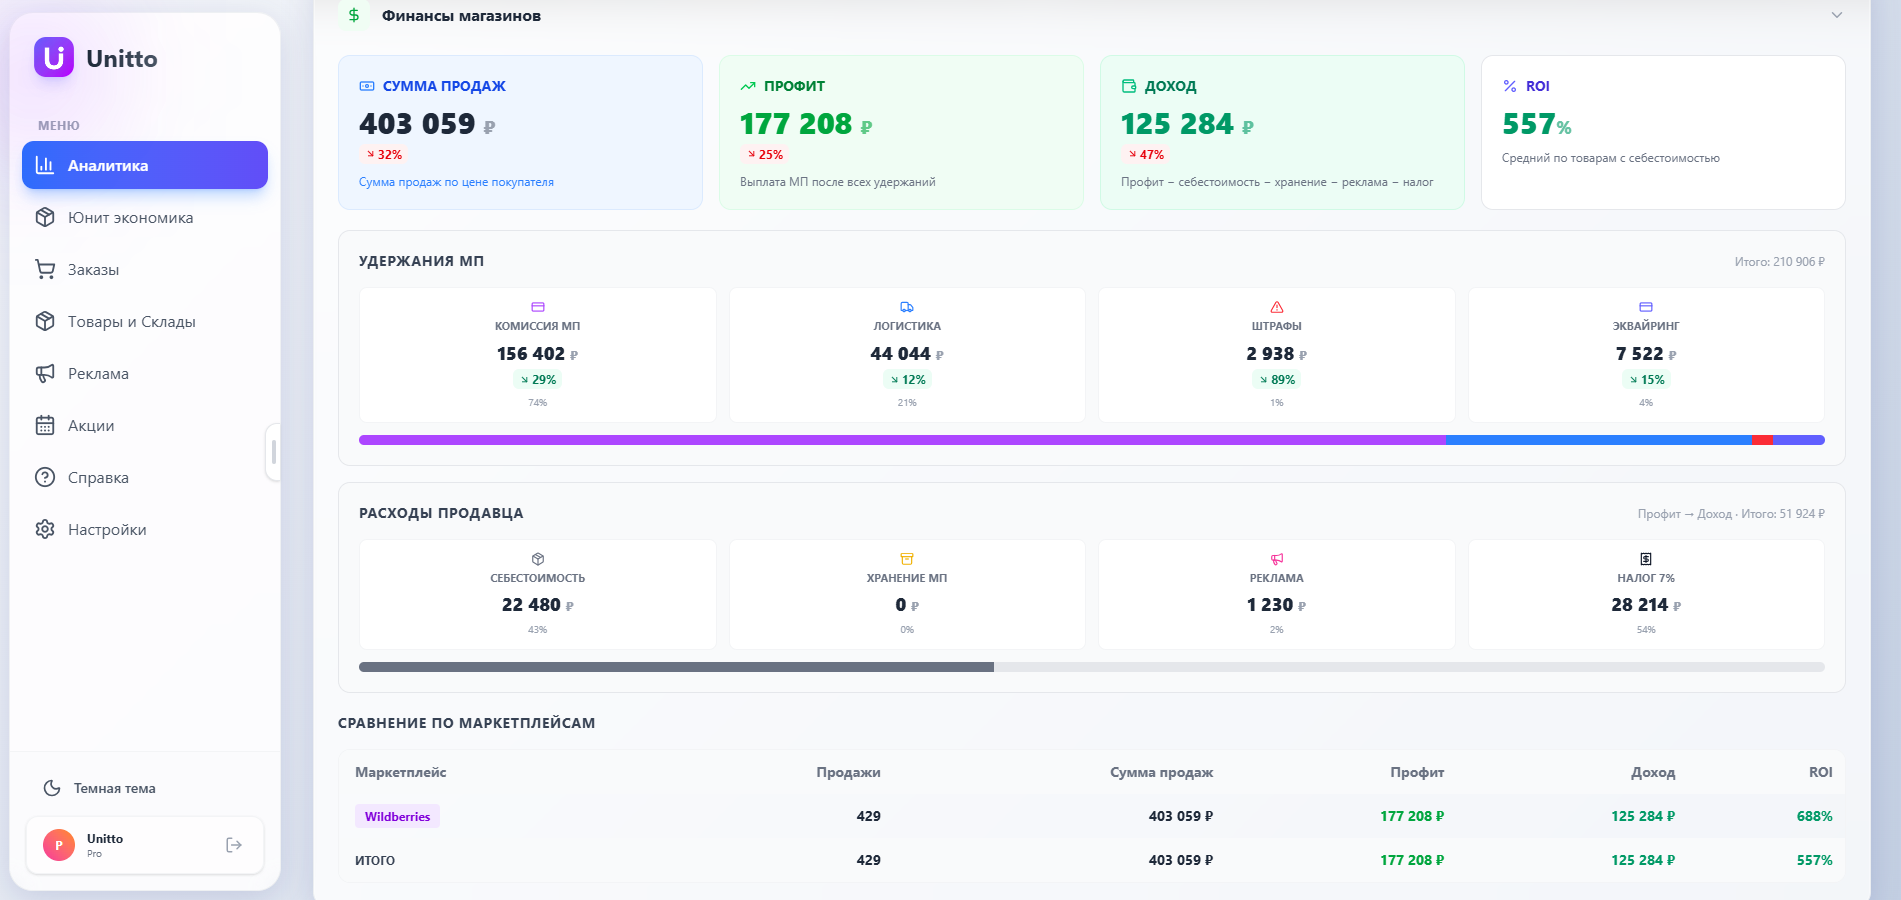Click the Wildberries marketplace tag
The image size is (1901, 900).
click(397, 817)
